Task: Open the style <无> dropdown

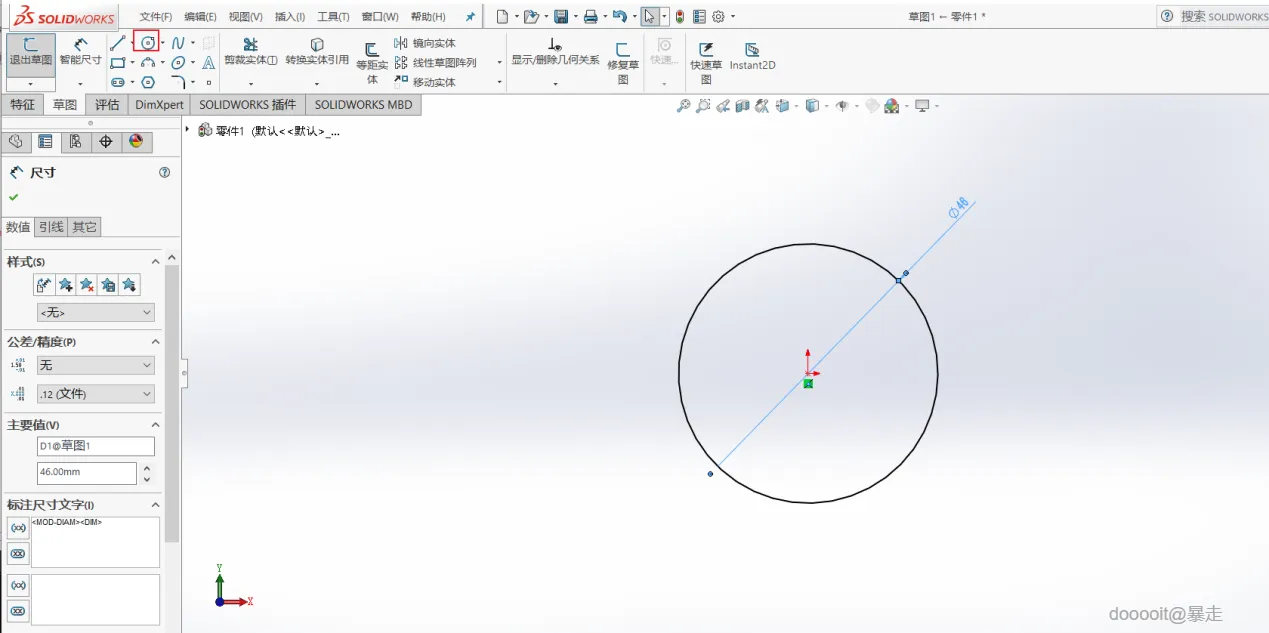Action: pos(96,313)
